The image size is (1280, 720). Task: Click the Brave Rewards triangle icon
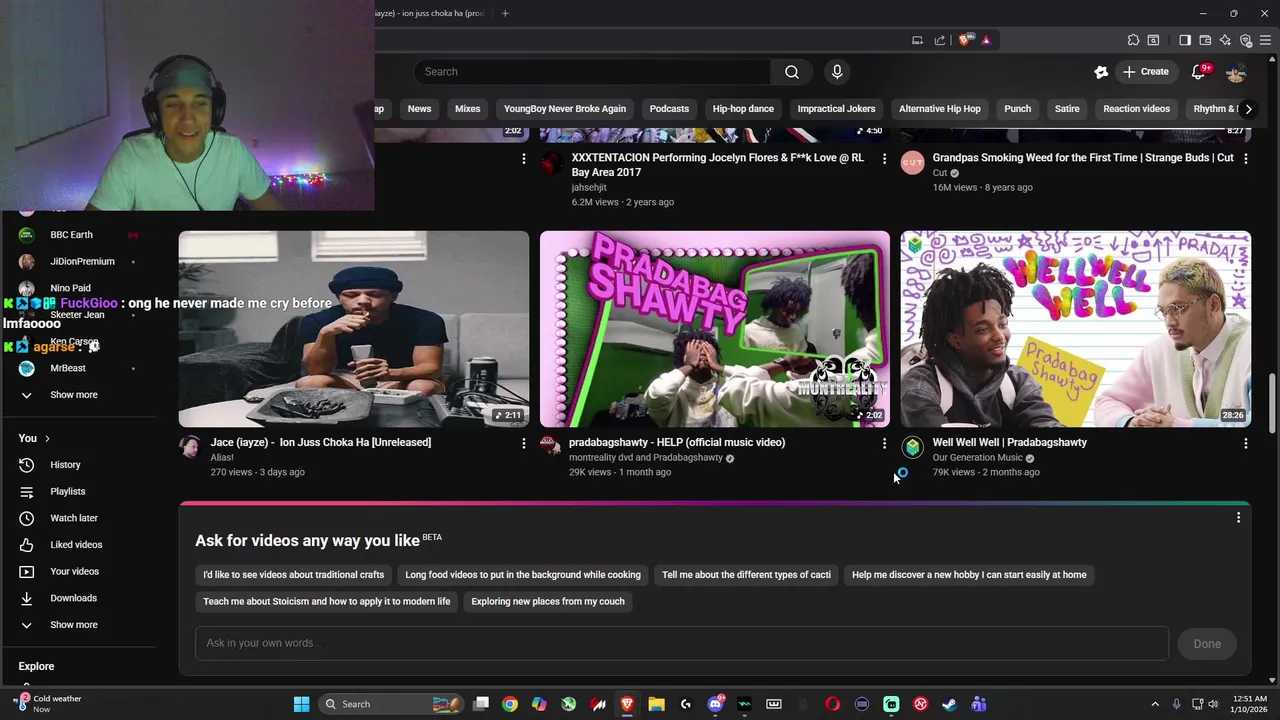(986, 40)
